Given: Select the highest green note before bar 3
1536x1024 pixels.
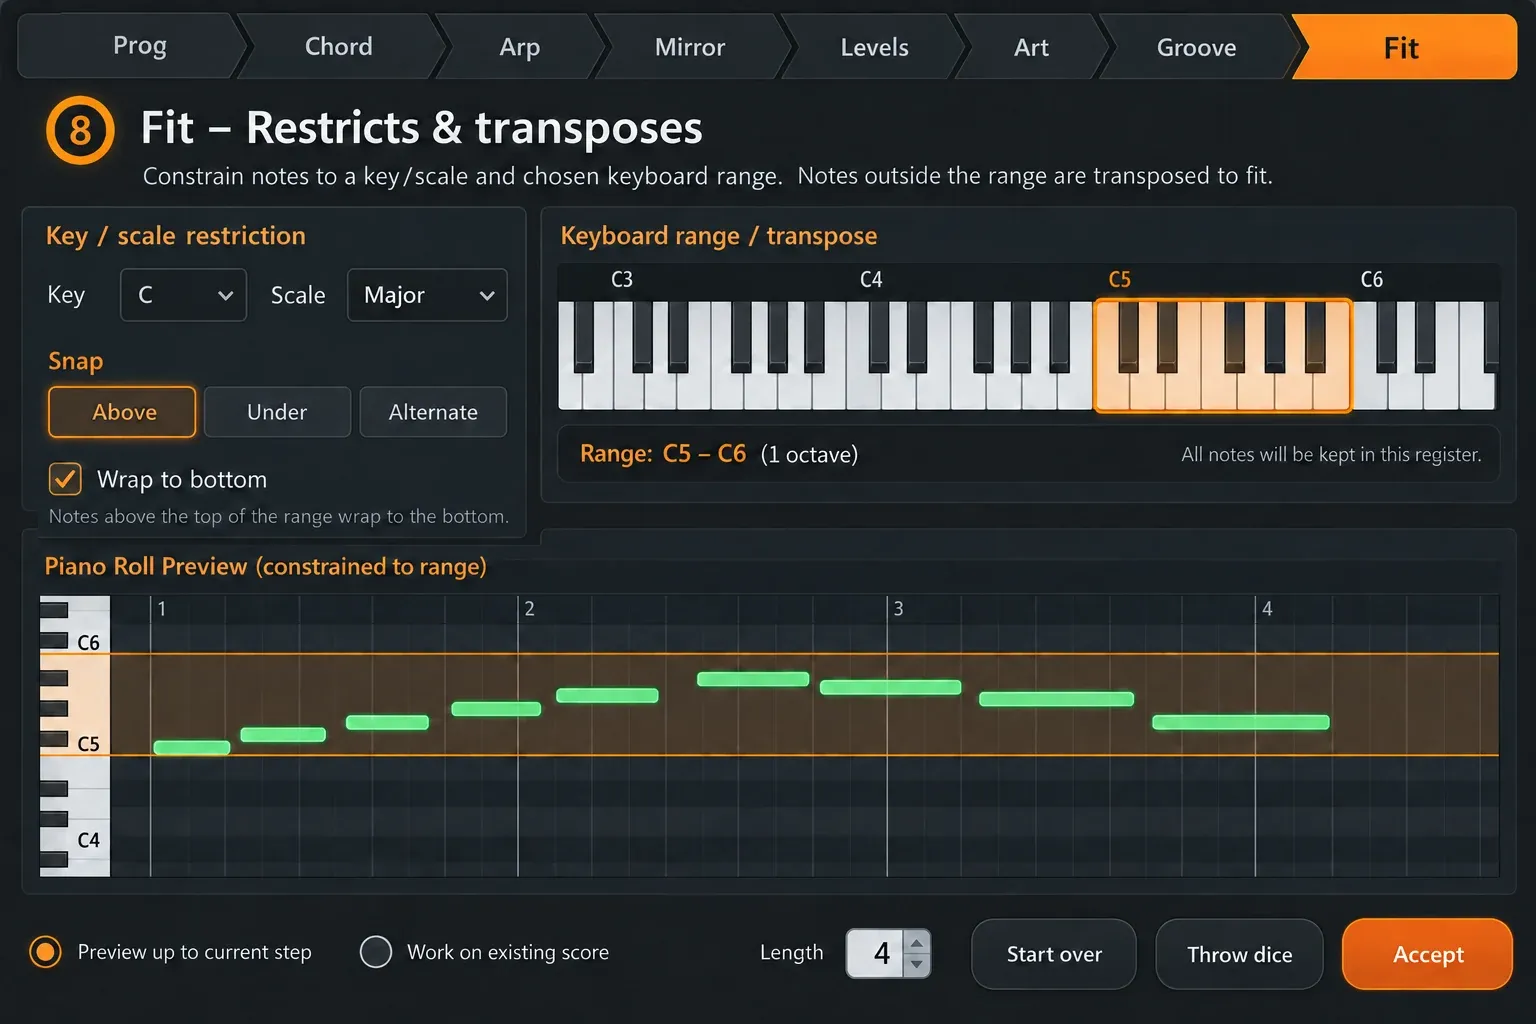Looking at the screenshot, I should [753, 679].
